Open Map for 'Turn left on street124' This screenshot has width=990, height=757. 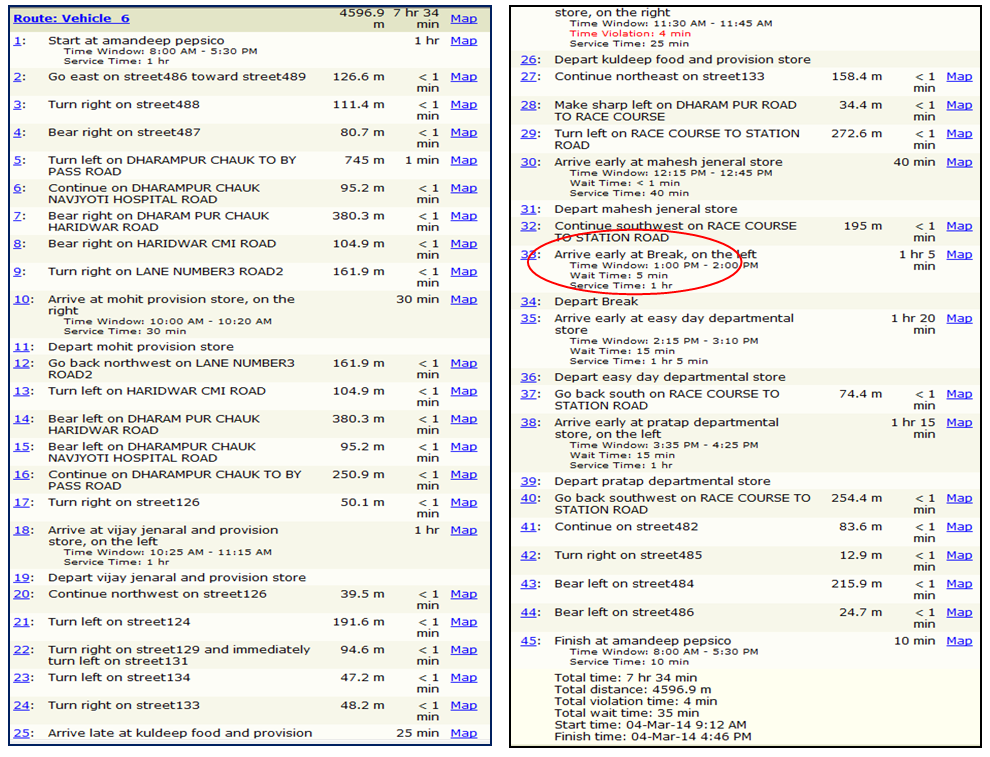[463, 622]
